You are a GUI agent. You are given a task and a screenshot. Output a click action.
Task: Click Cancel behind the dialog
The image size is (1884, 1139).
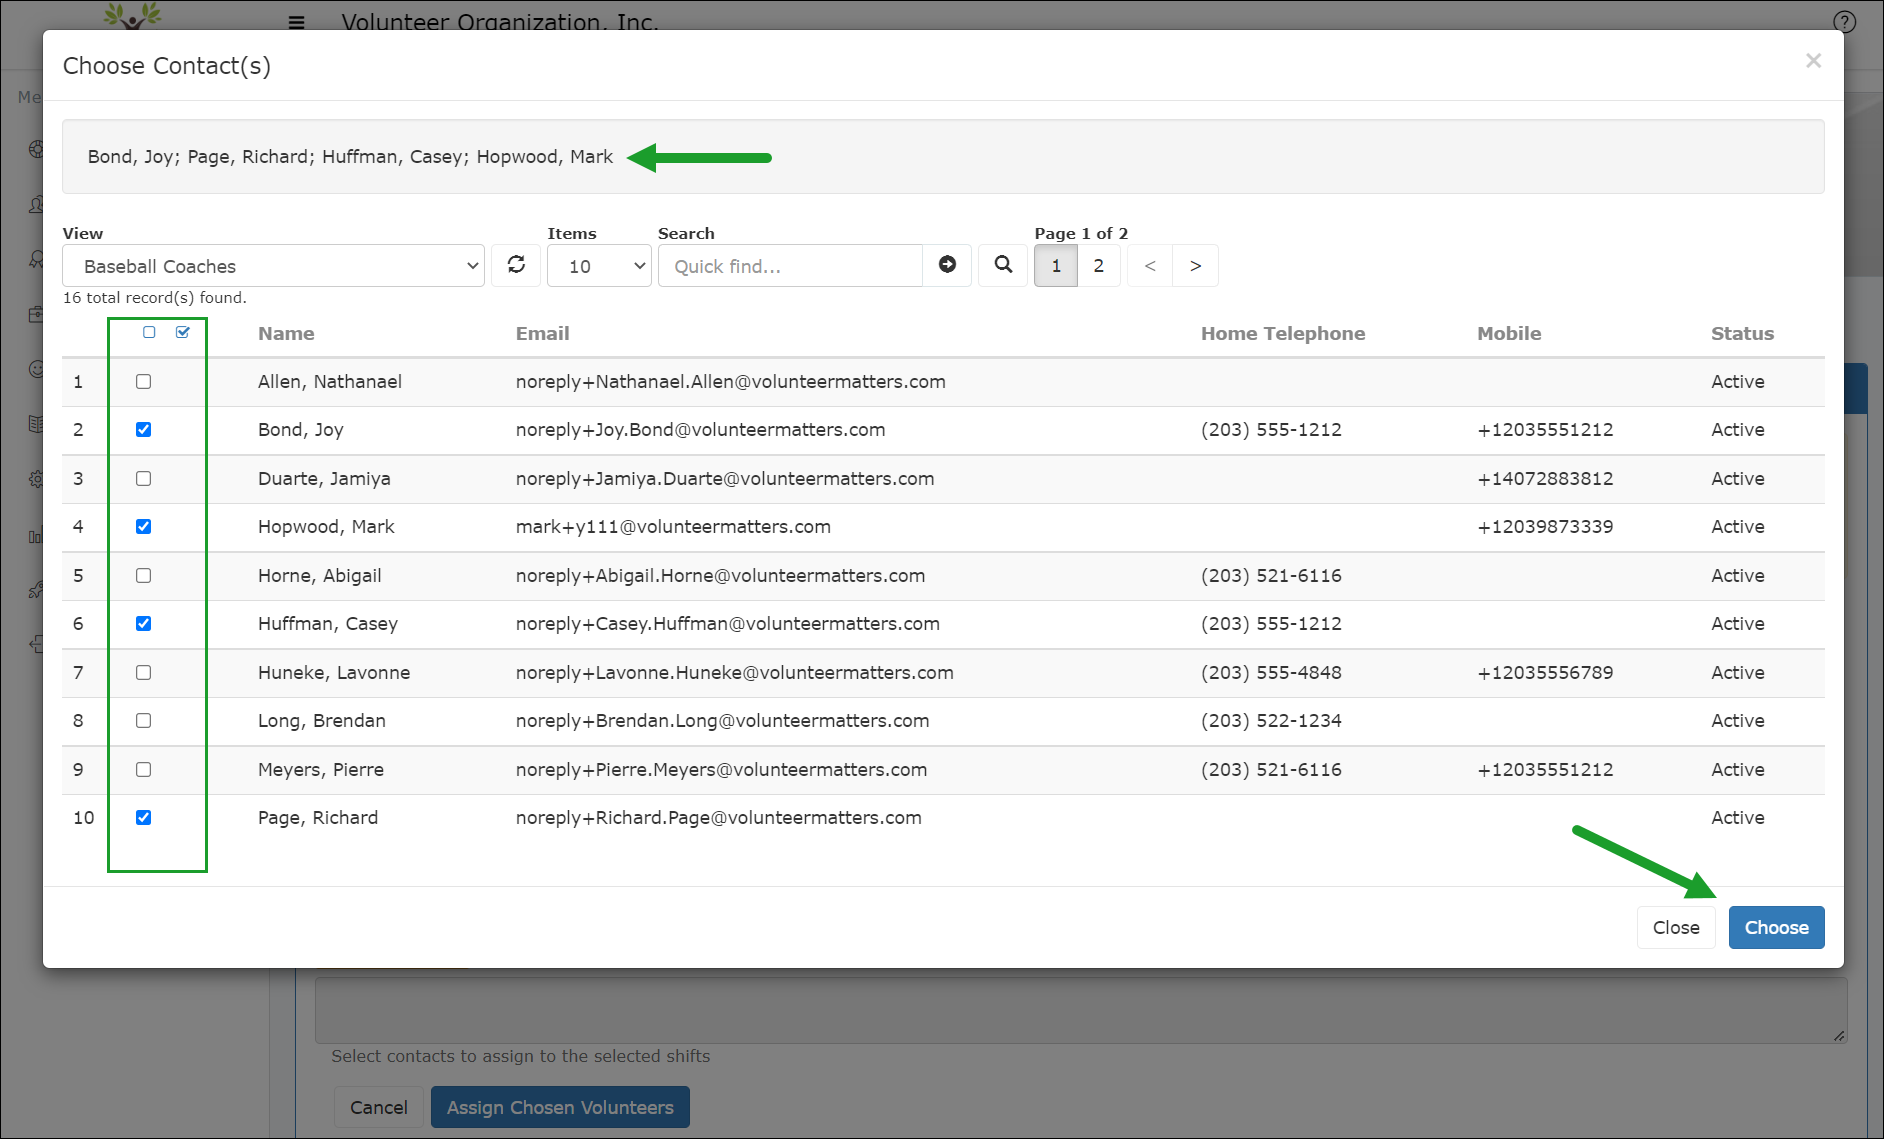click(x=378, y=1107)
